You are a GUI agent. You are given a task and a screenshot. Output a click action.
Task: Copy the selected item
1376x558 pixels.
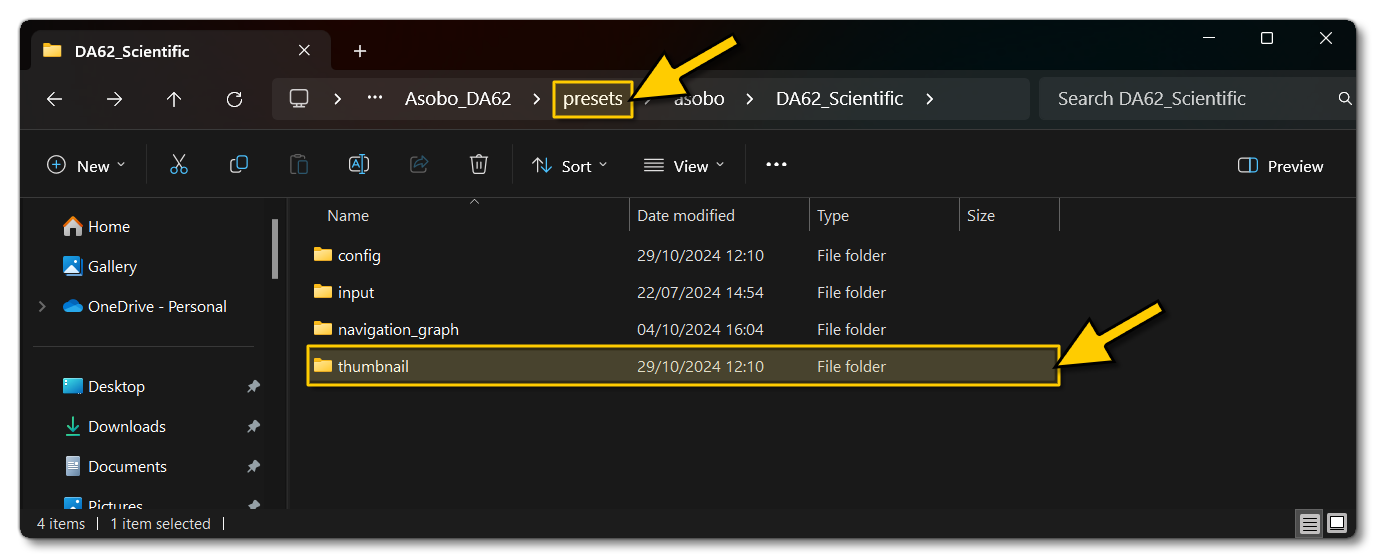pos(239,165)
